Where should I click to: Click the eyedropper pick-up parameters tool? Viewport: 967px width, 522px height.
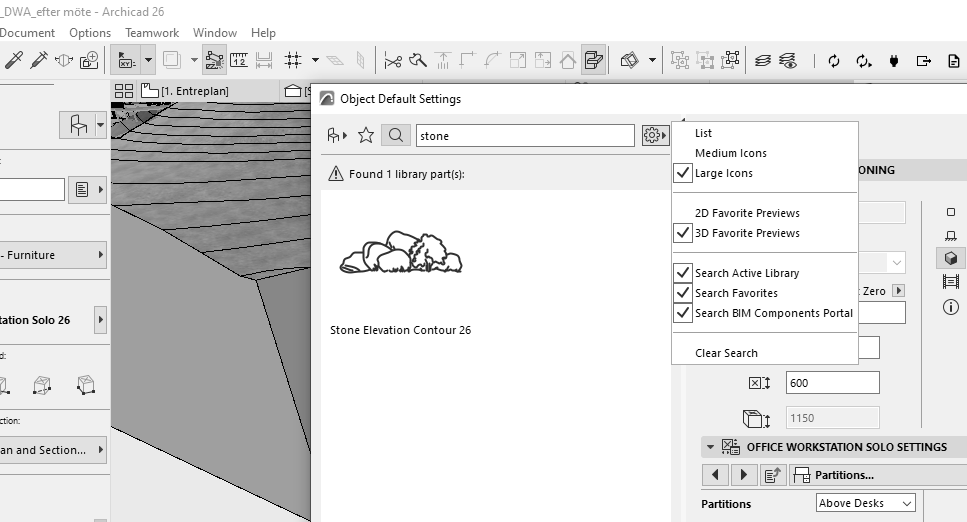(x=13, y=61)
